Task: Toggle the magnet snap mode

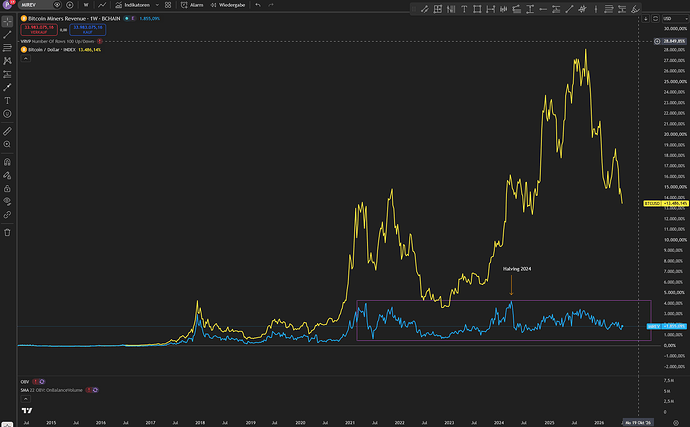Action: tap(7, 162)
